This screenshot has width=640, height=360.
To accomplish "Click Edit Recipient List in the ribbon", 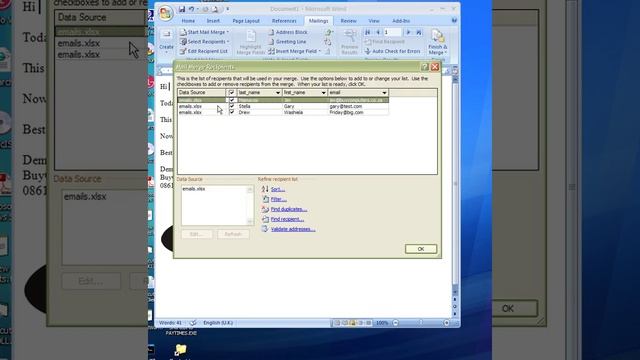I will [203, 51].
